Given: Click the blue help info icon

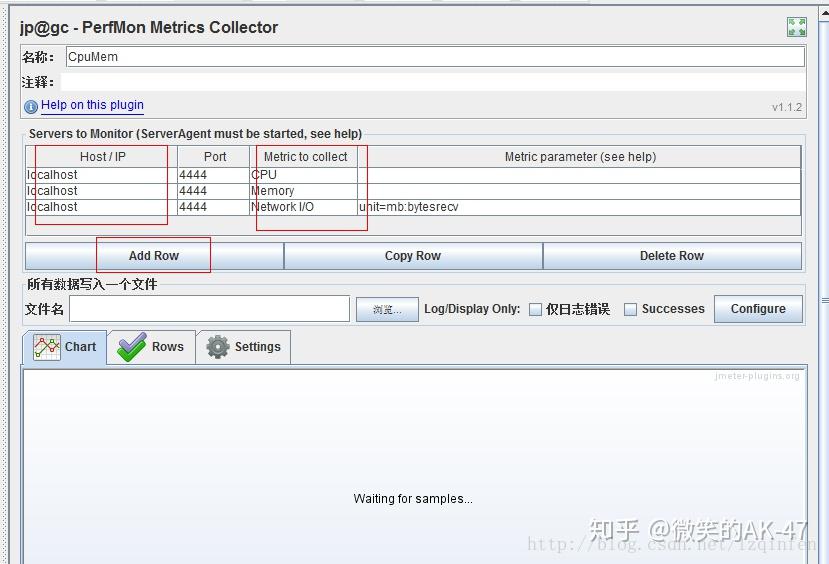Looking at the screenshot, I should [31, 107].
